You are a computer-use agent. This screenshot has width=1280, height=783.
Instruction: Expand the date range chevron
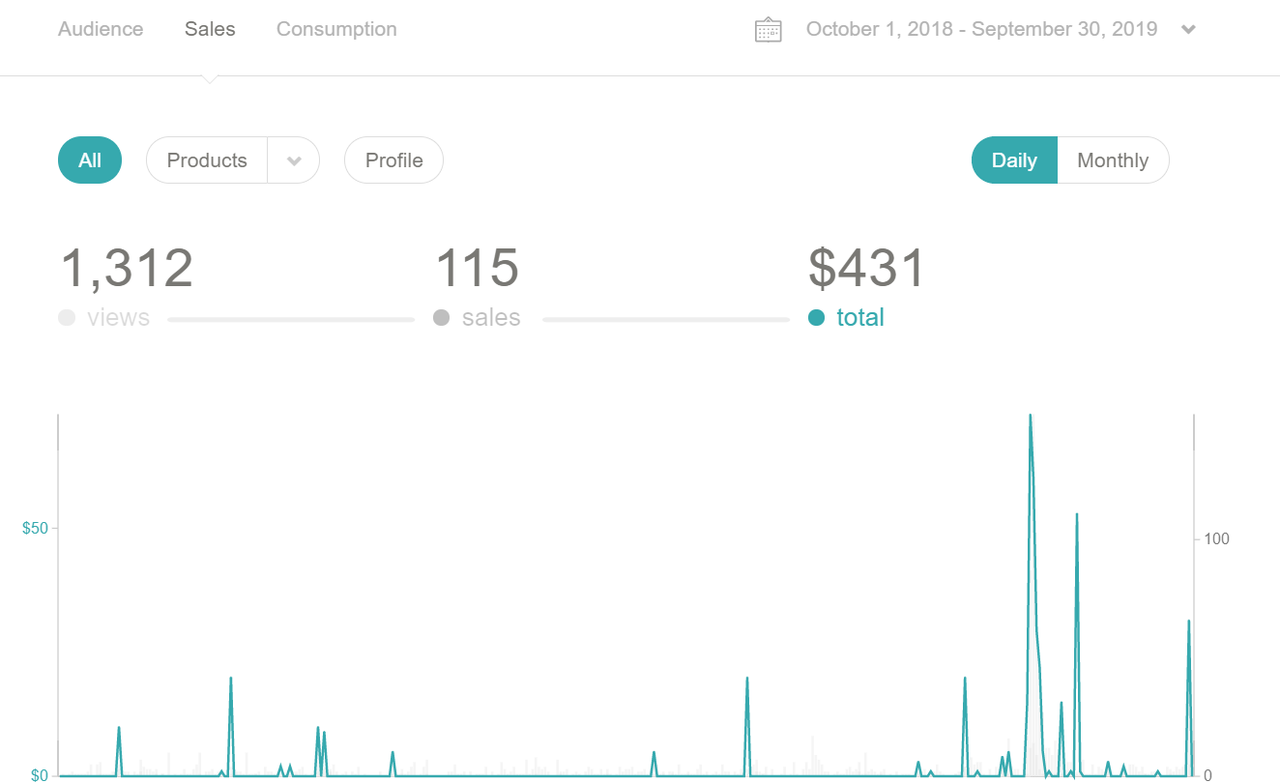[1188, 30]
